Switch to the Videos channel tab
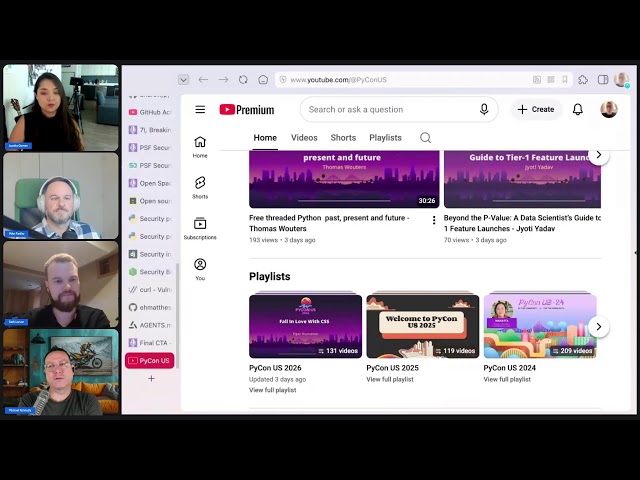This screenshot has width=640, height=480. [x=304, y=138]
